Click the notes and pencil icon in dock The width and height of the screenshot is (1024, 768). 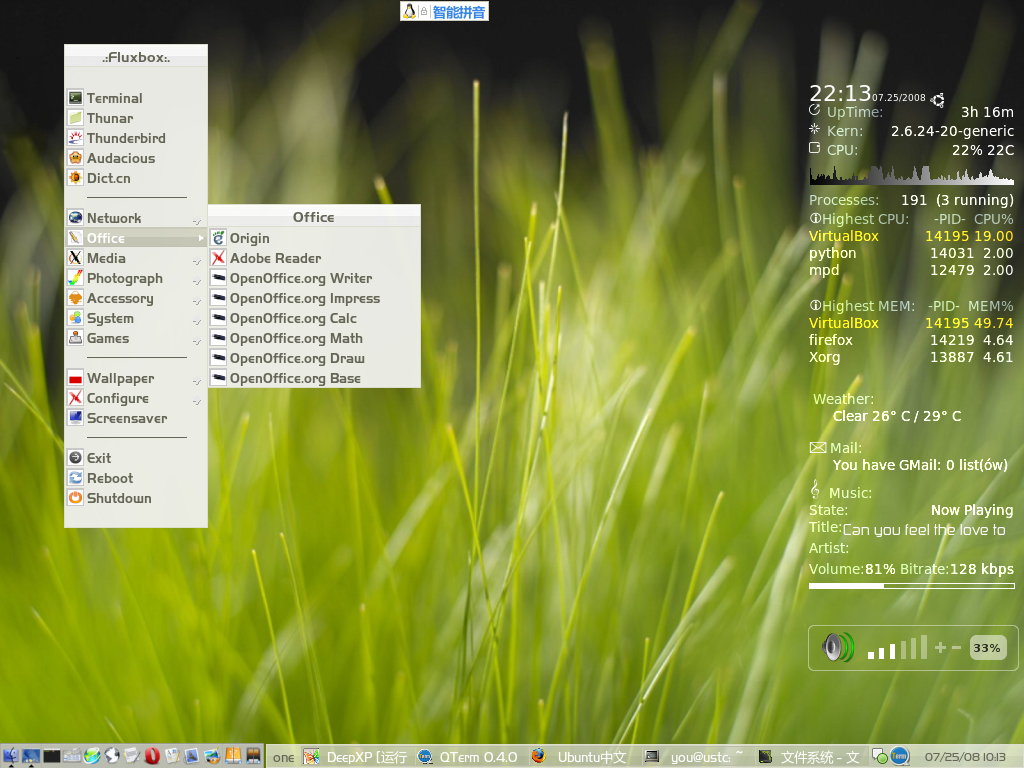132,756
